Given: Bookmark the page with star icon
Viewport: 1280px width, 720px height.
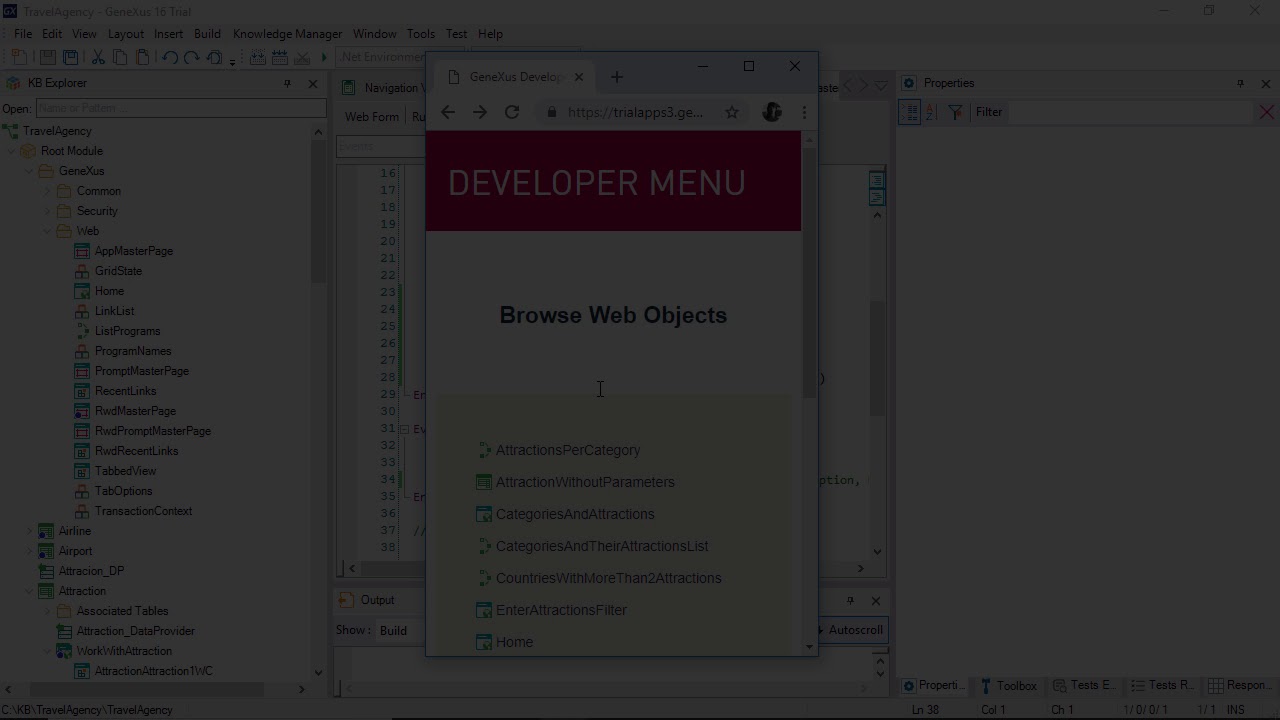Looking at the screenshot, I should coord(732,112).
